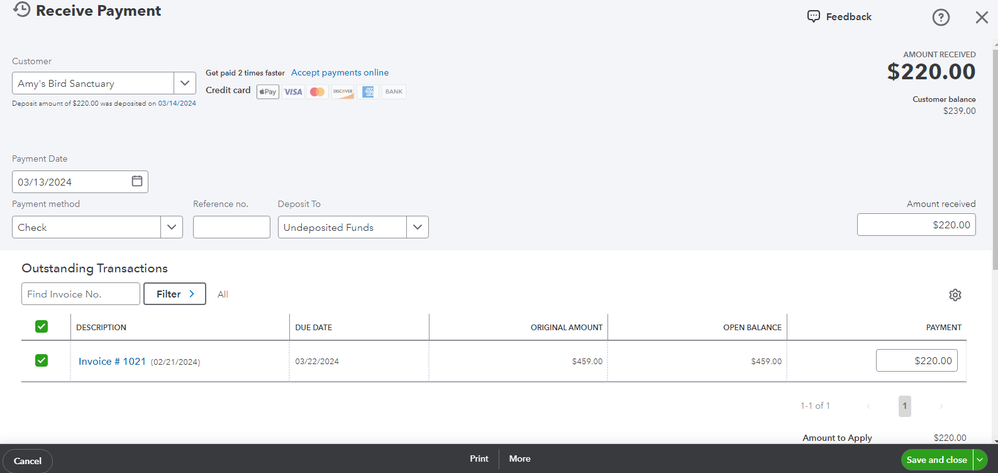Click the Mastercard icon
The image size is (998, 473).
[x=317, y=92]
